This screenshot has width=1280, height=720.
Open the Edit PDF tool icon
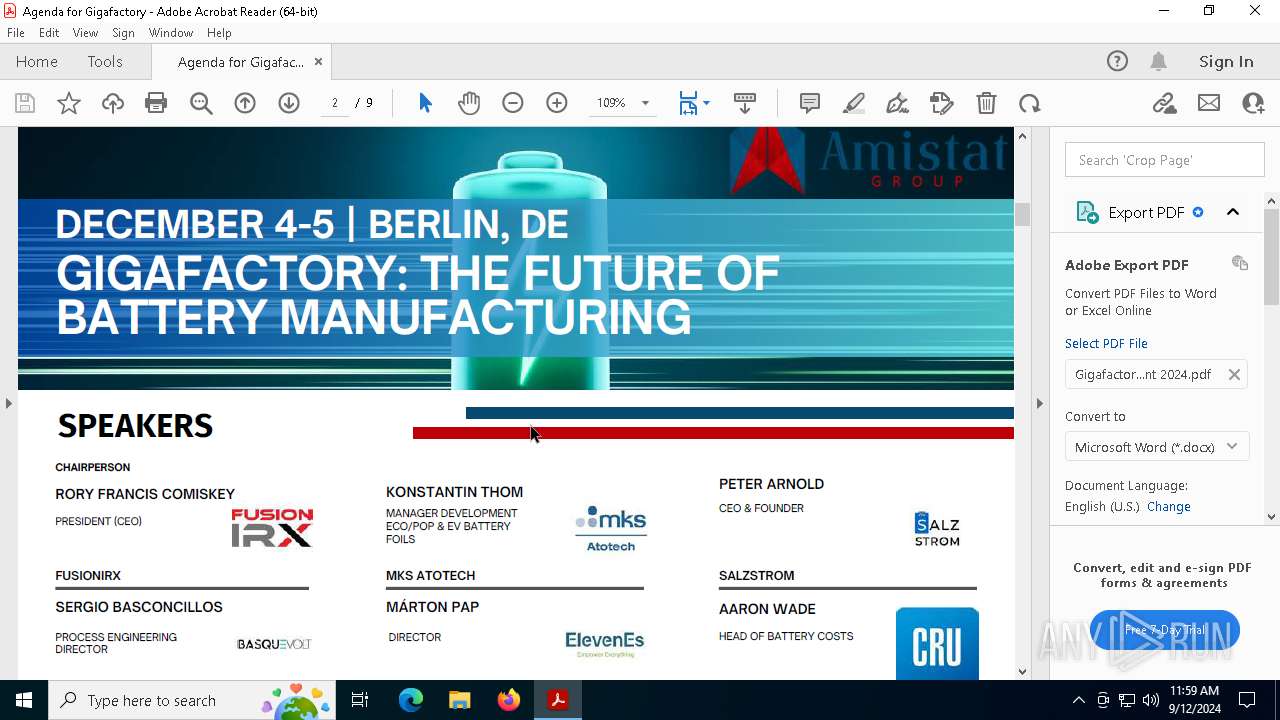pyautogui.click(x=942, y=103)
